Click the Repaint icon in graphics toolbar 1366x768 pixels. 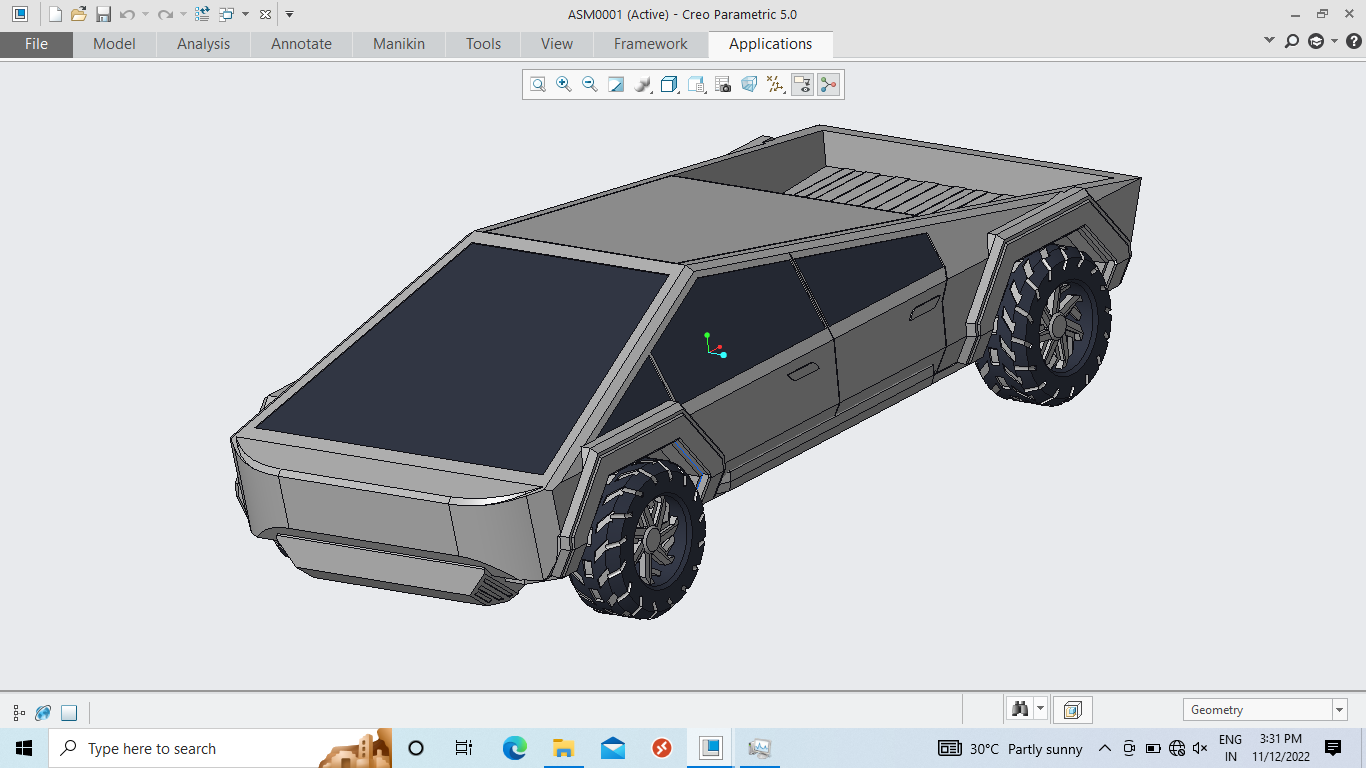pos(616,85)
